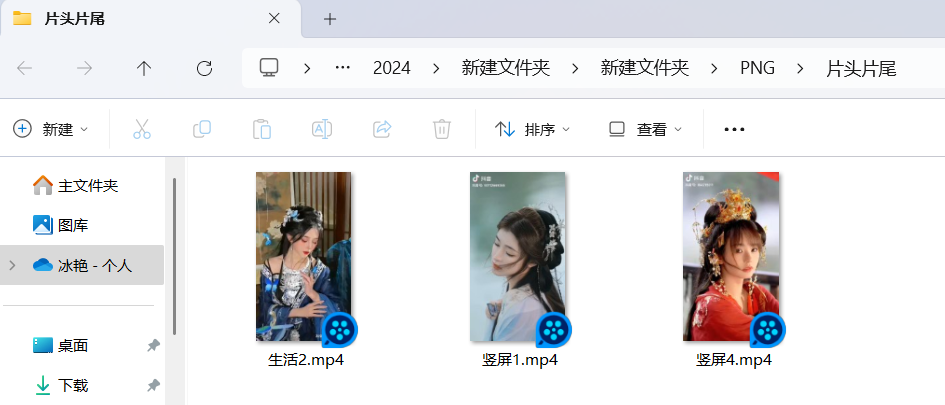Screen dimensions: 945x405
Task: Click the Rename icon in toolbar
Action: [322, 129]
